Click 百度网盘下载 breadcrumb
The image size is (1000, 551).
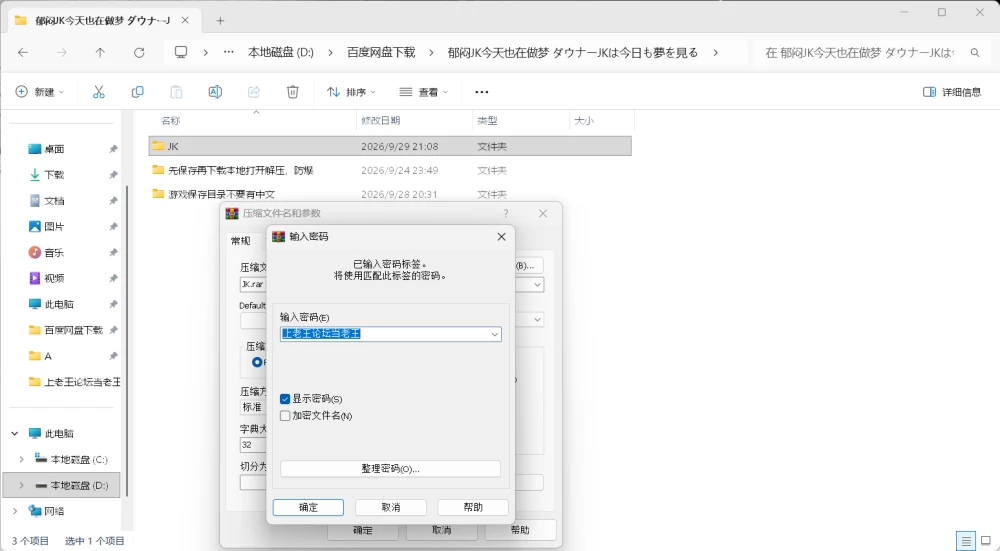[x=381, y=52]
